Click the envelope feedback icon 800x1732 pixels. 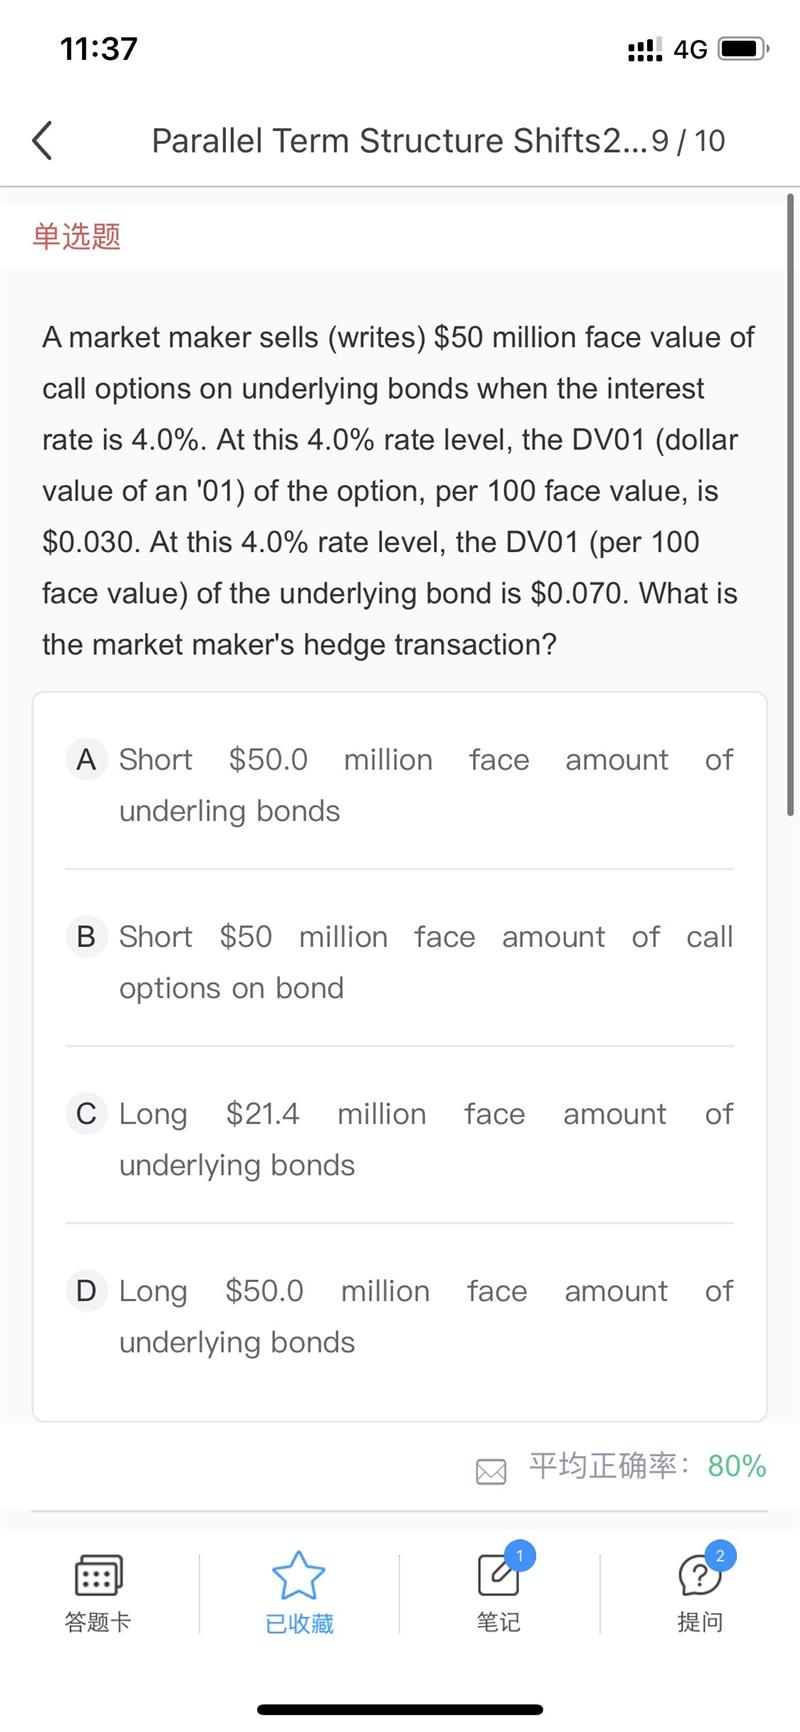pos(491,1472)
